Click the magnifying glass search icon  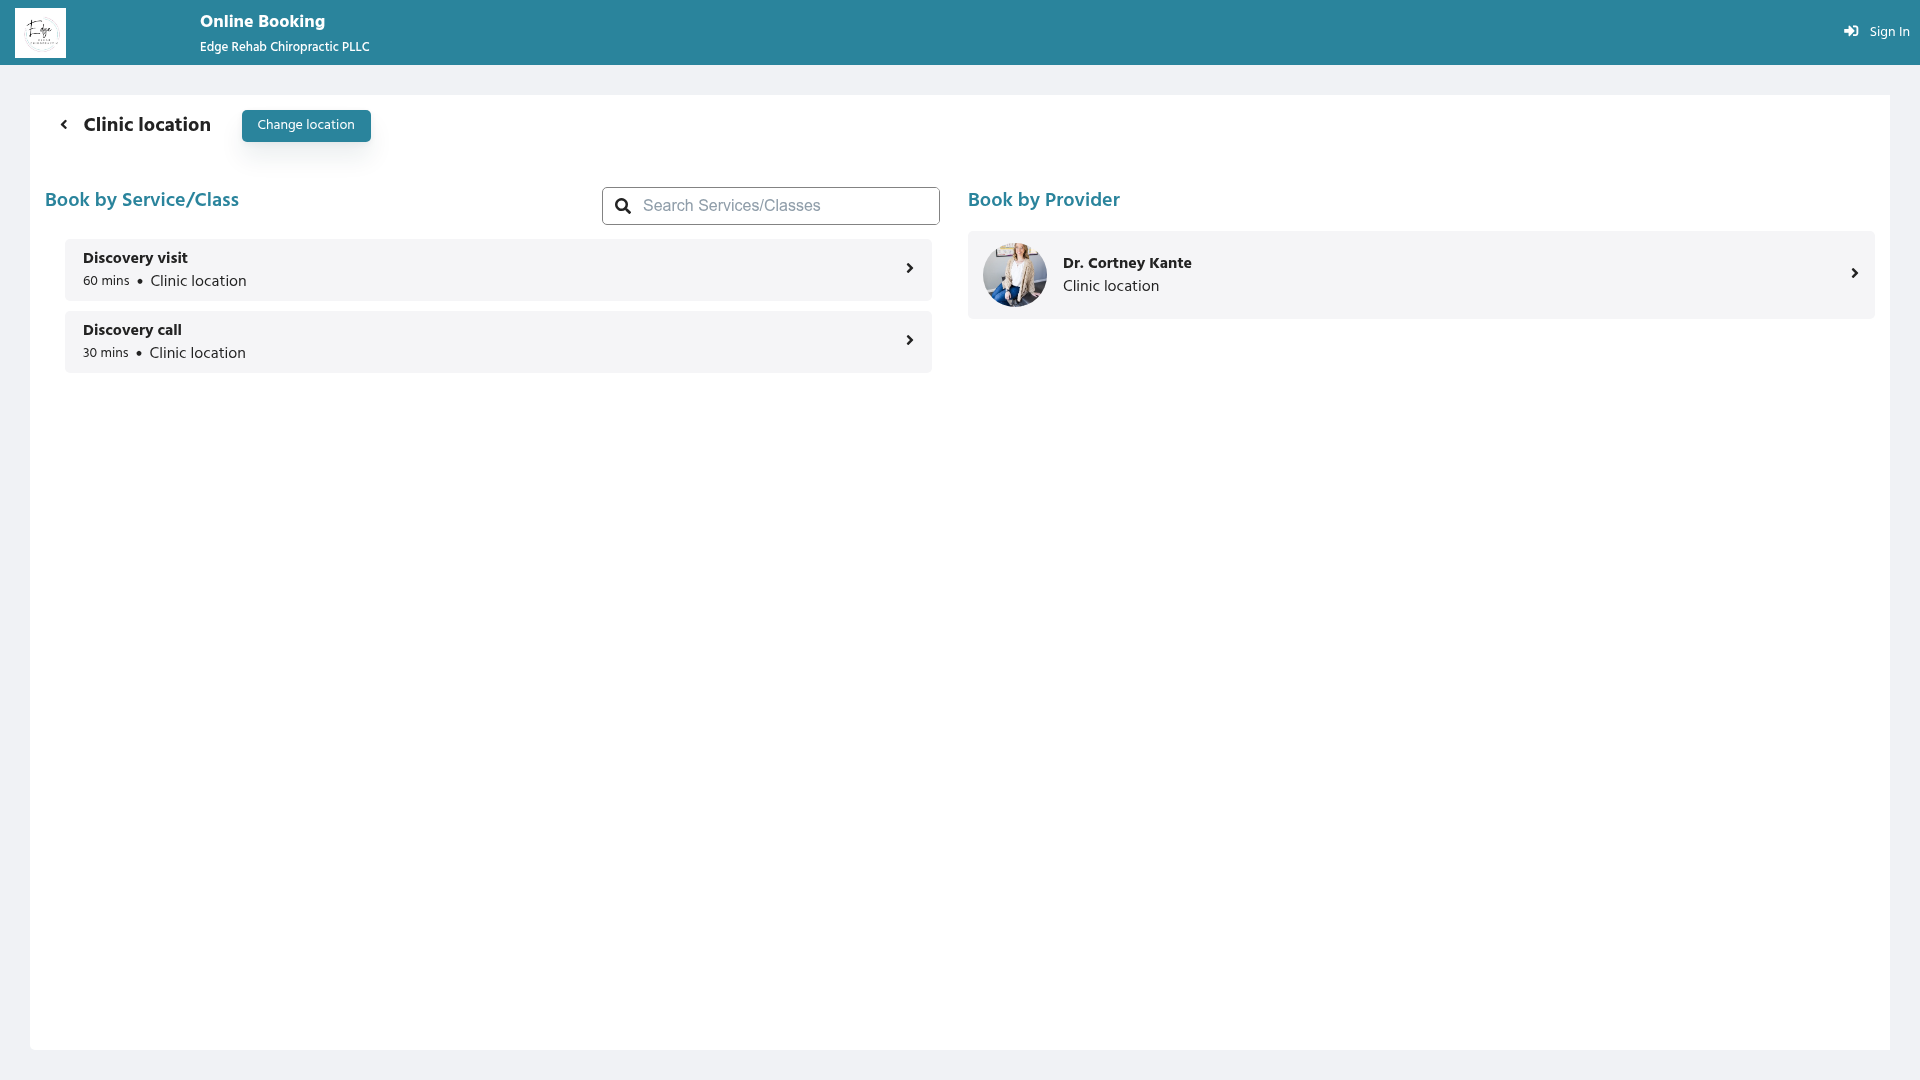[x=623, y=206]
